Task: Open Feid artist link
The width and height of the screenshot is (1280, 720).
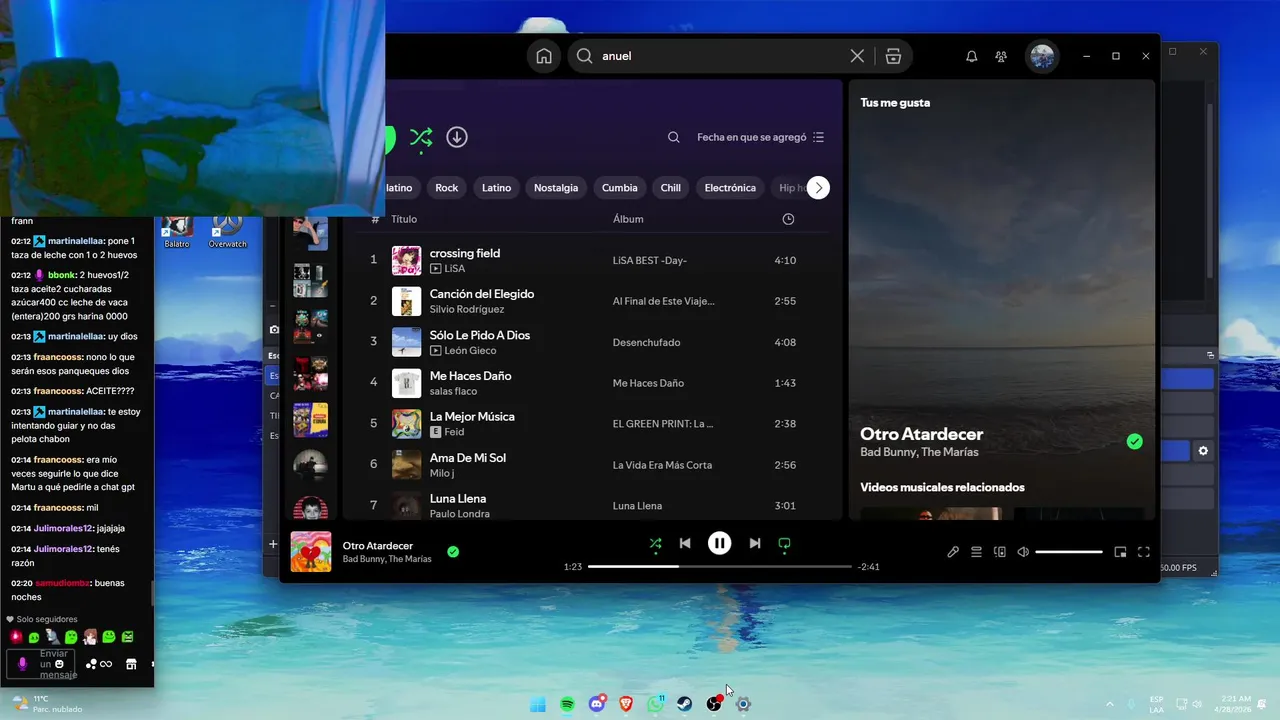Action: (455, 432)
